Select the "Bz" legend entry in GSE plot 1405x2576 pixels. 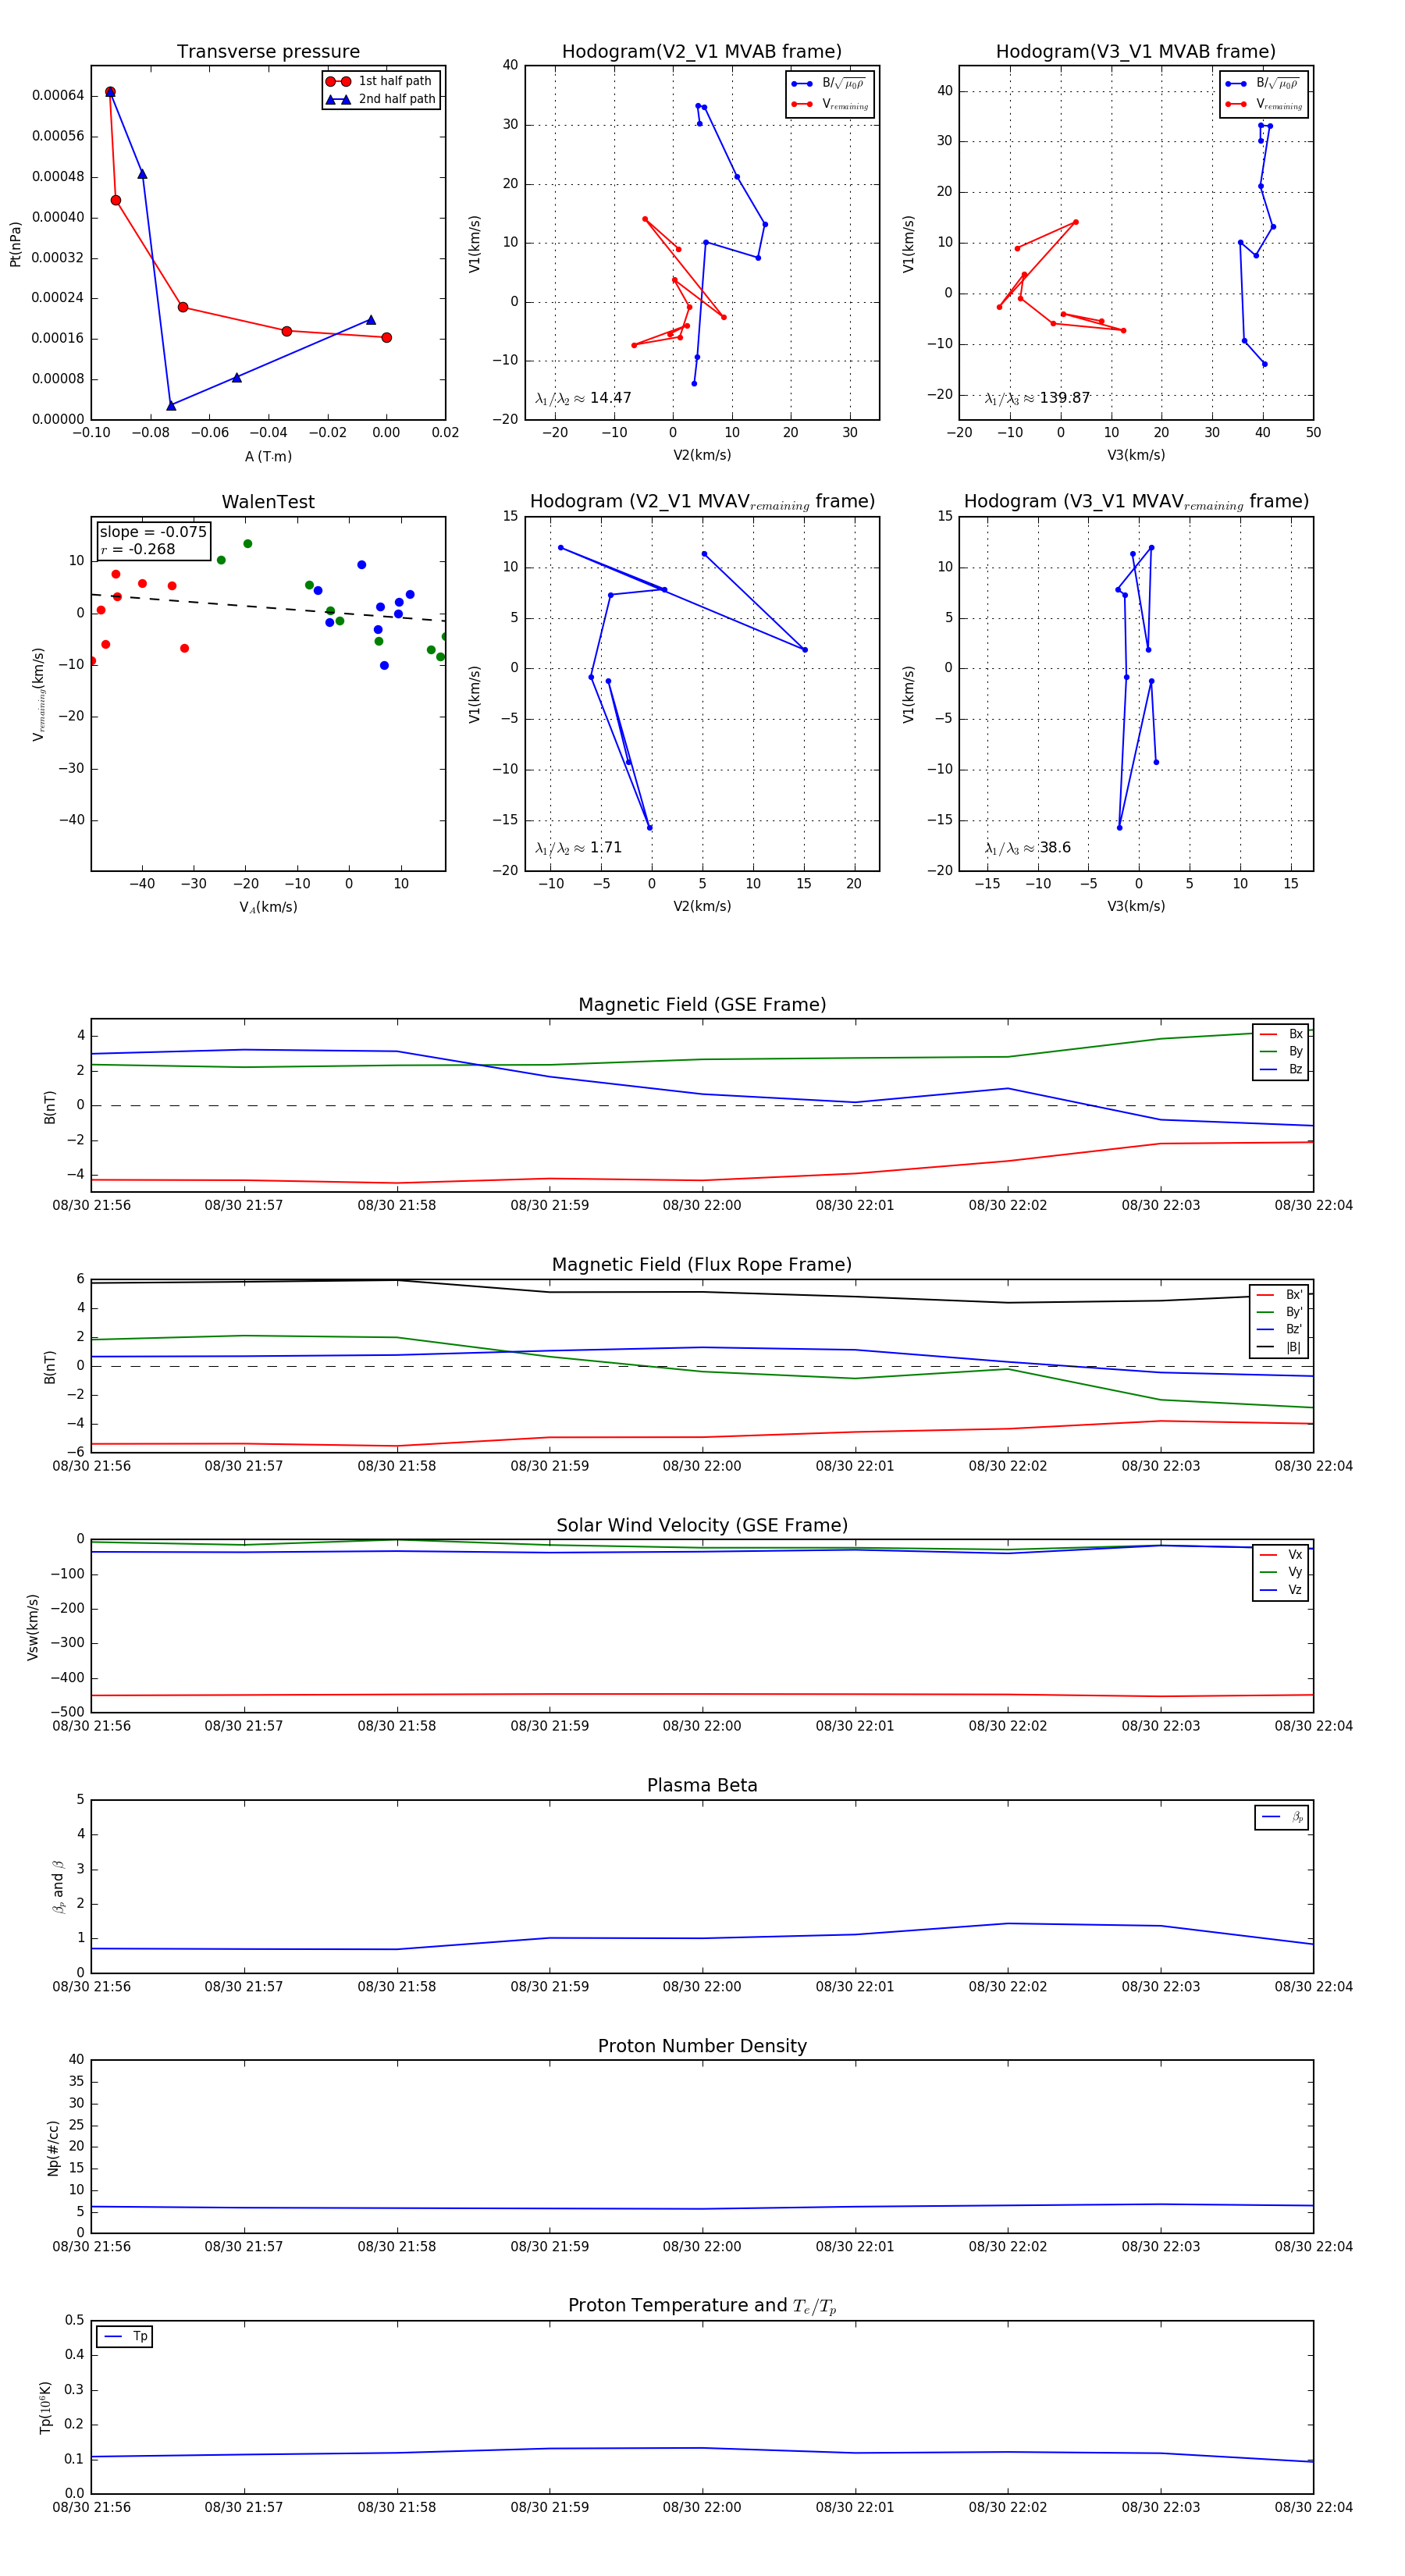1281,1069
